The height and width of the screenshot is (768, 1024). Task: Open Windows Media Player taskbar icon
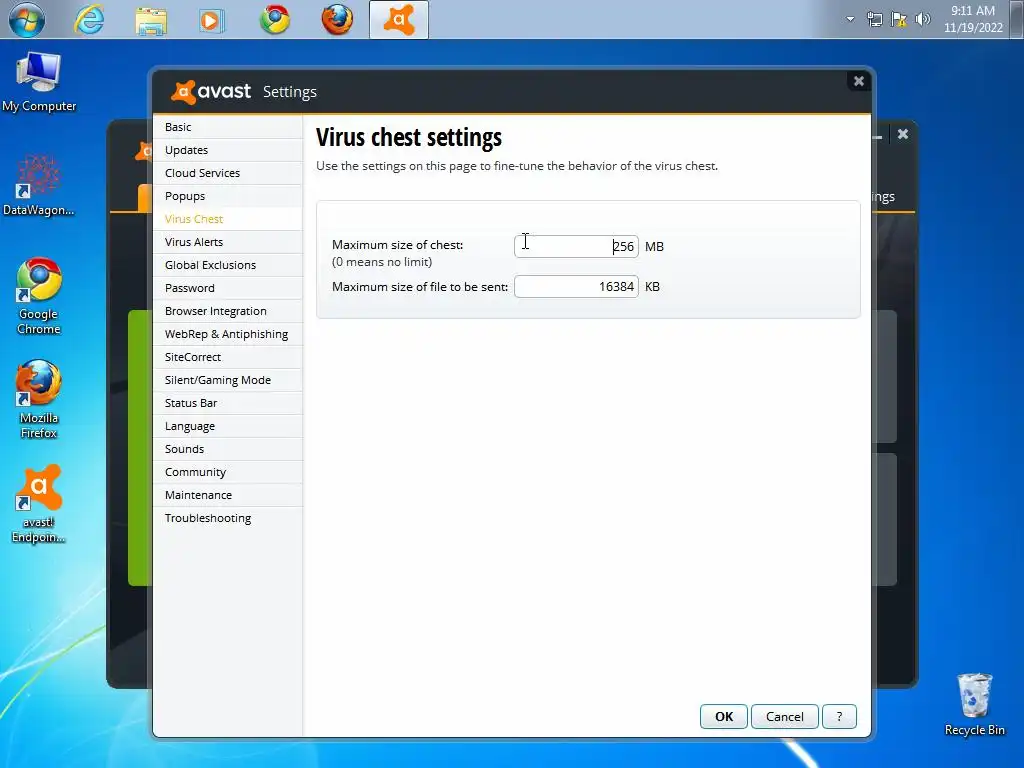click(x=212, y=20)
